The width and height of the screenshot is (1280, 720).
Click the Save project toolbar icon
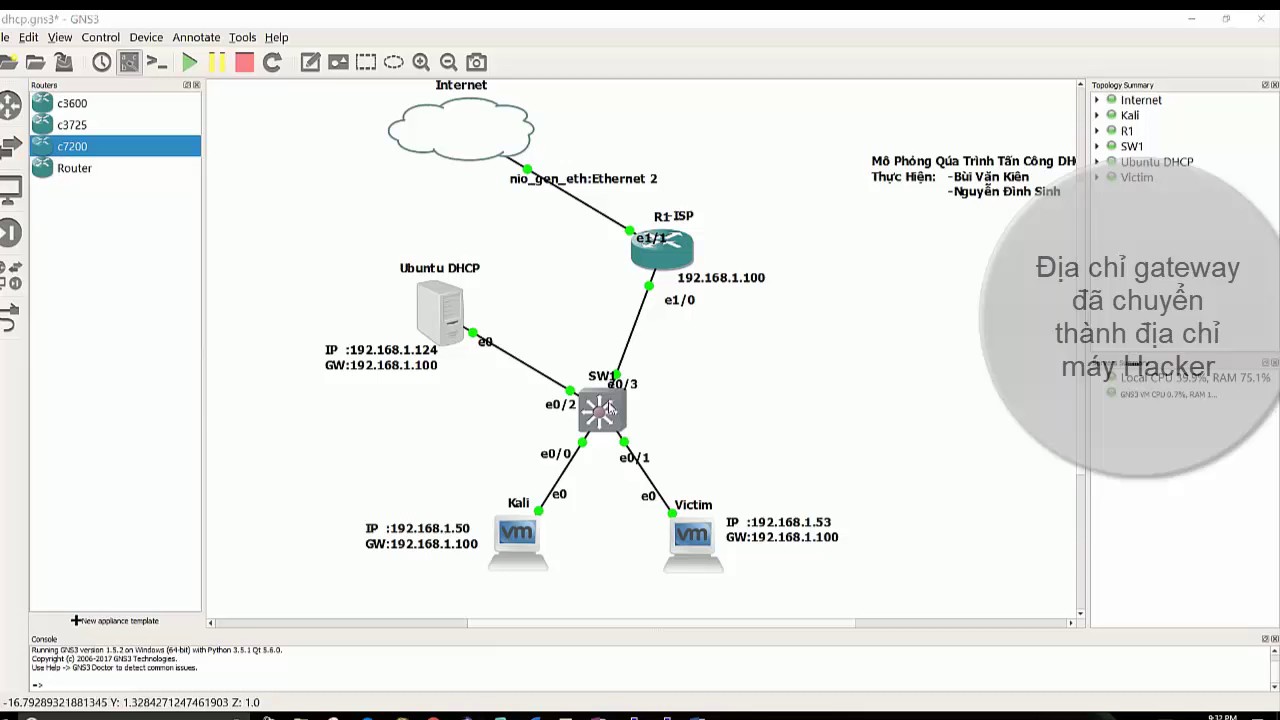point(63,62)
